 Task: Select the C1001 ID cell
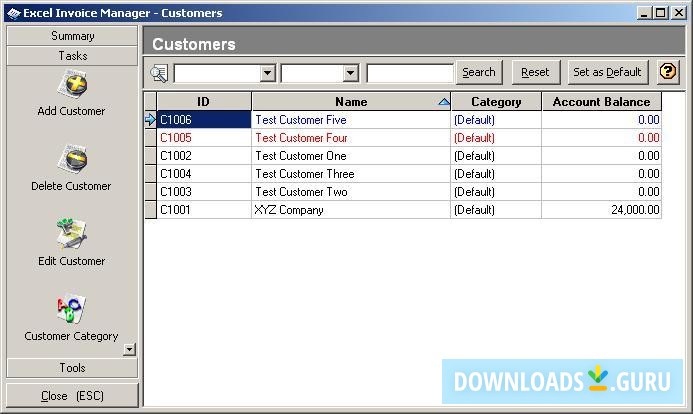[x=204, y=210]
